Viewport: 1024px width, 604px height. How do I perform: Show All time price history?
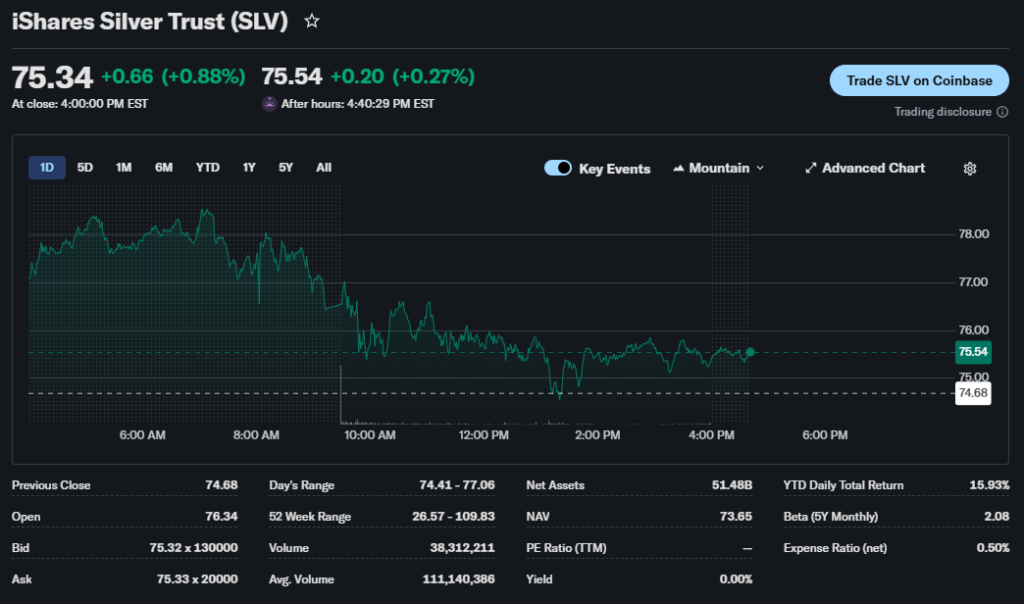tap(323, 168)
